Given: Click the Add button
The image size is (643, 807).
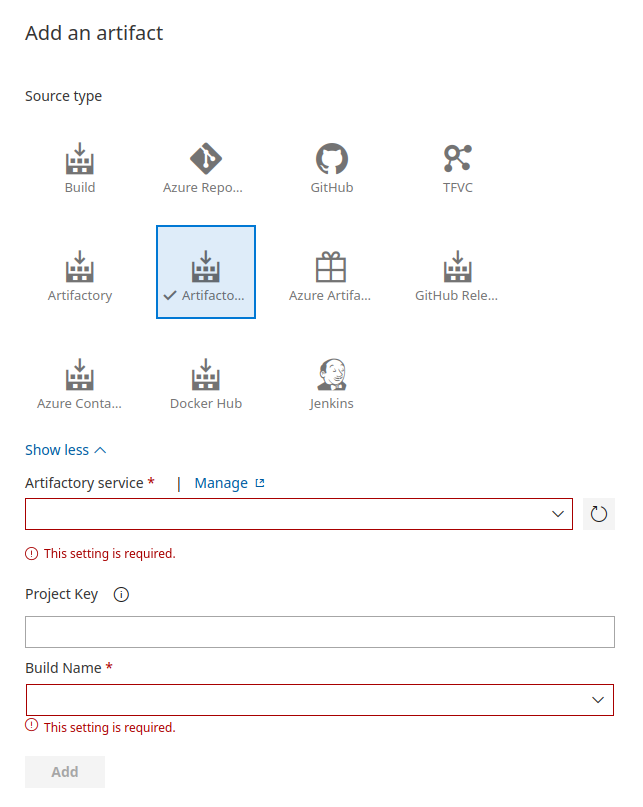Looking at the screenshot, I should [65, 772].
